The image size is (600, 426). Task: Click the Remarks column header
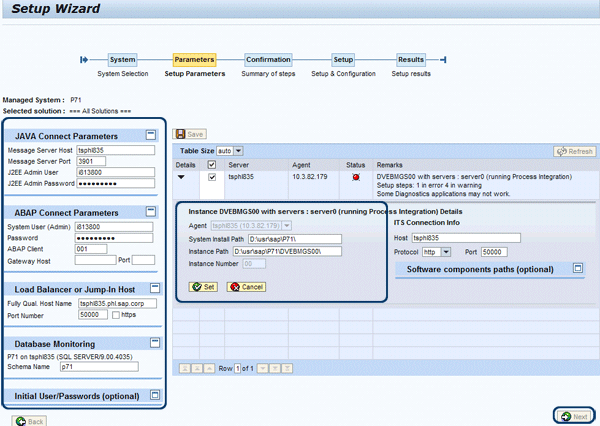click(x=390, y=165)
